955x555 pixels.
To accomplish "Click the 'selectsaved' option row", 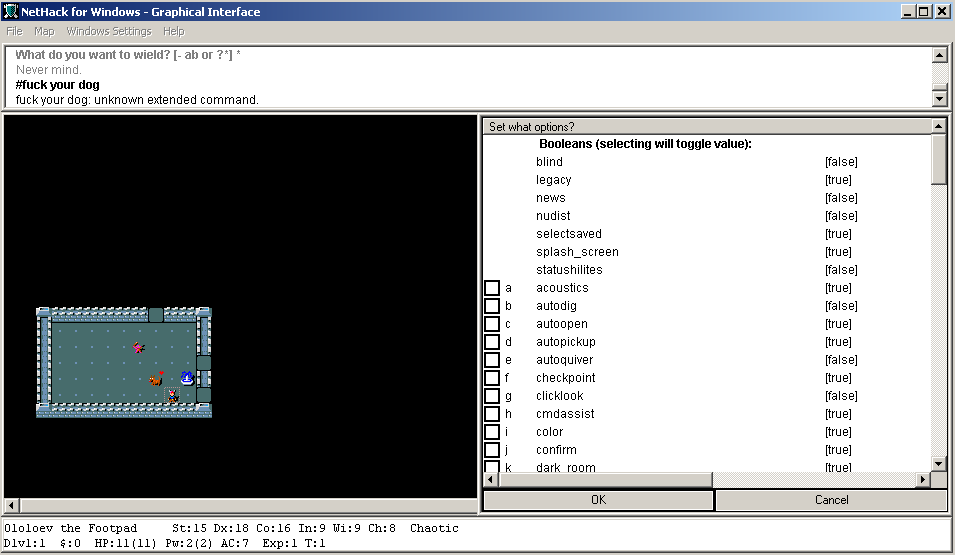I will (x=707, y=233).
